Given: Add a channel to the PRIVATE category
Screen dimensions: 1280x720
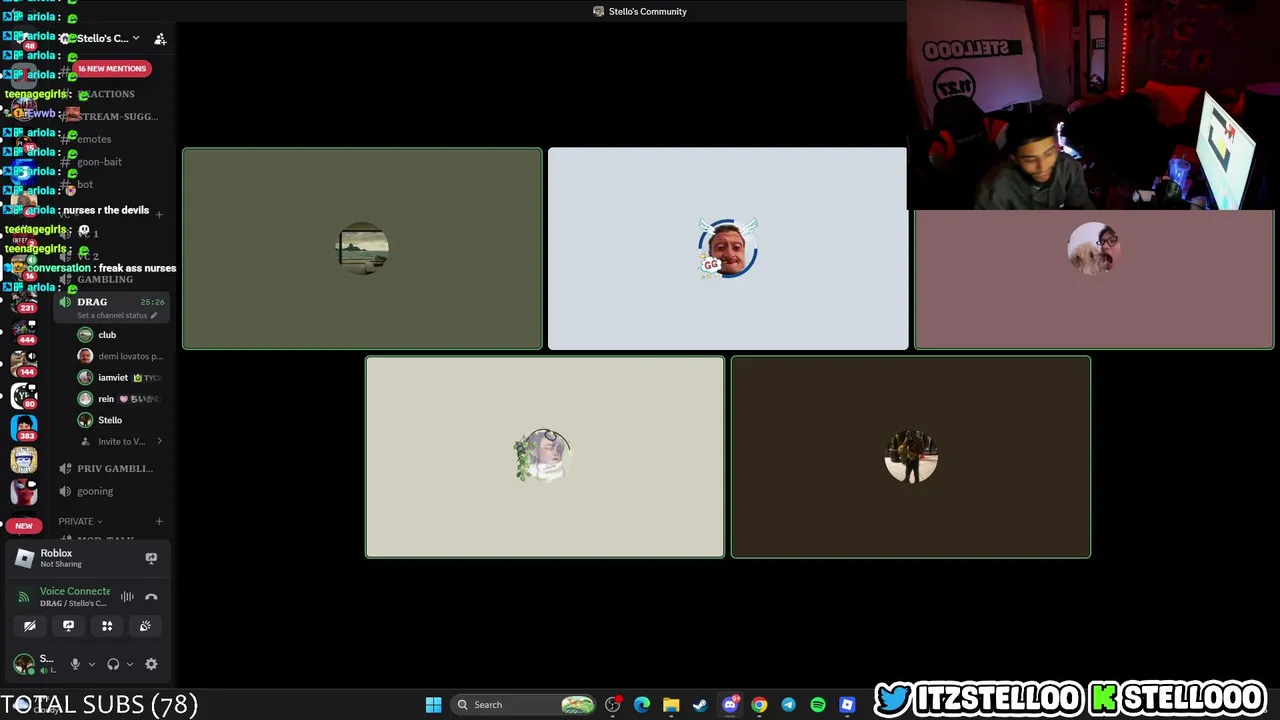Looking at the screenshot, I should (158, 521).
